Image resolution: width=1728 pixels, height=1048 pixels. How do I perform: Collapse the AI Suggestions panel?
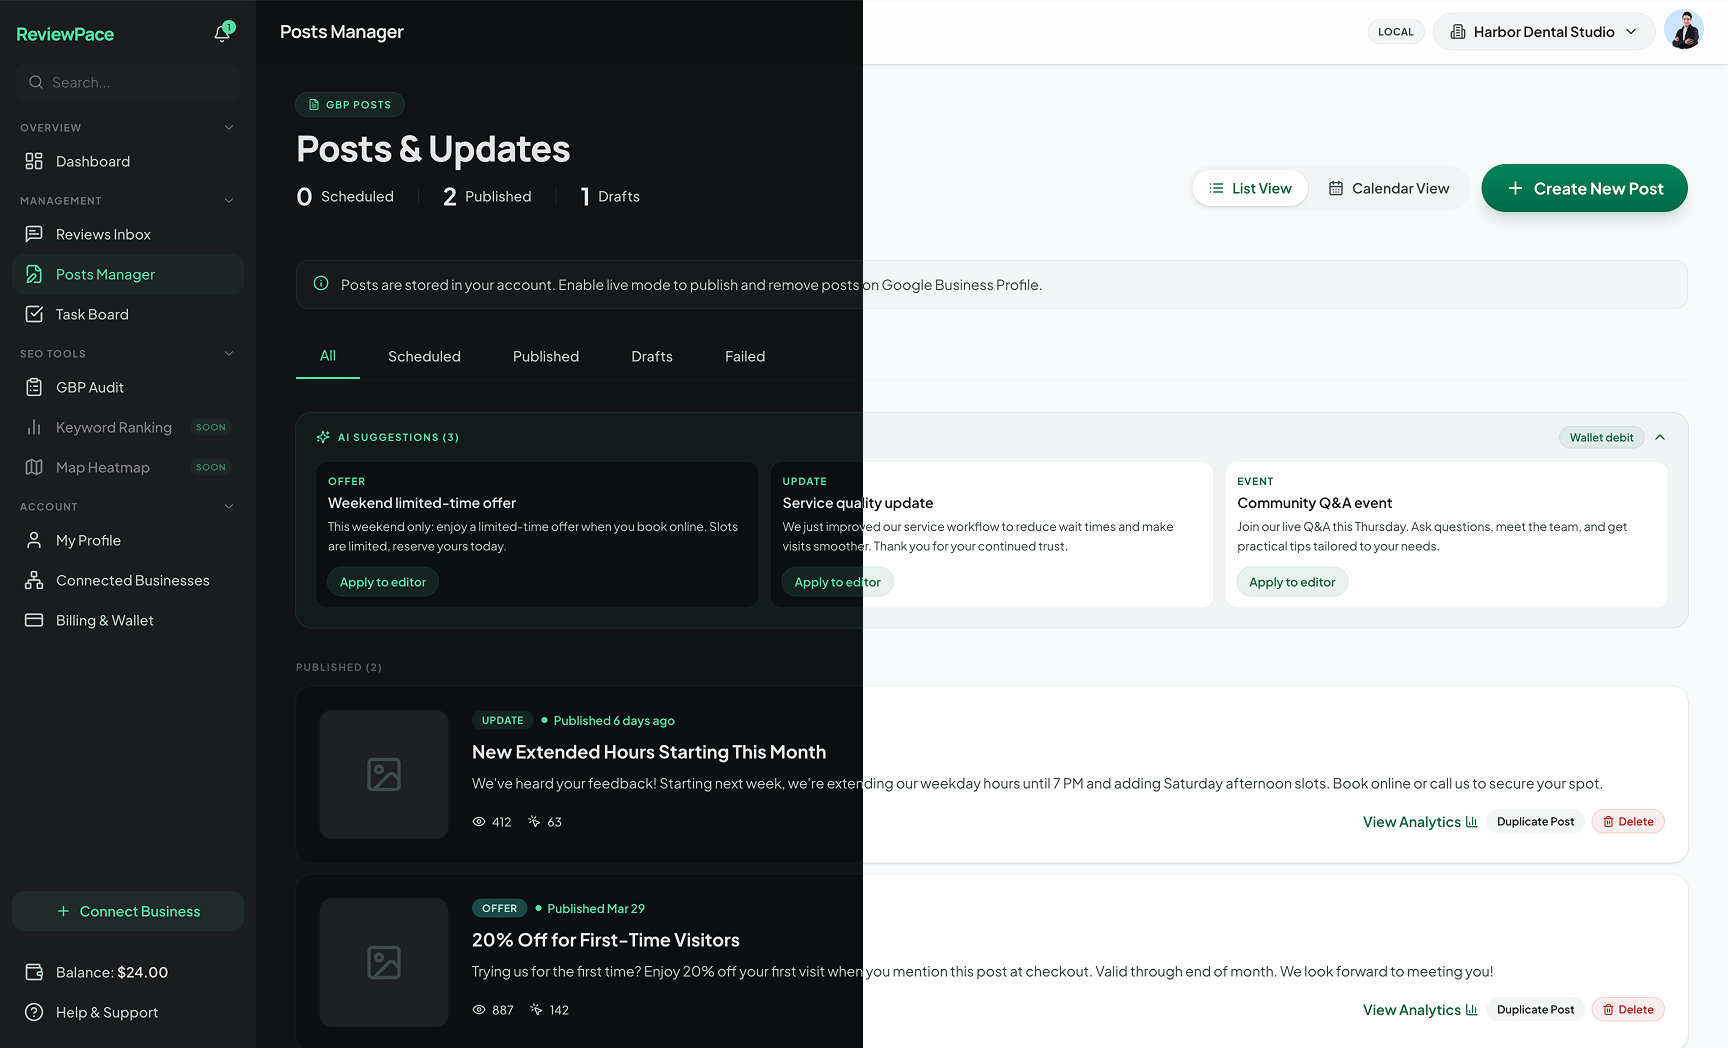point(1660,438)
